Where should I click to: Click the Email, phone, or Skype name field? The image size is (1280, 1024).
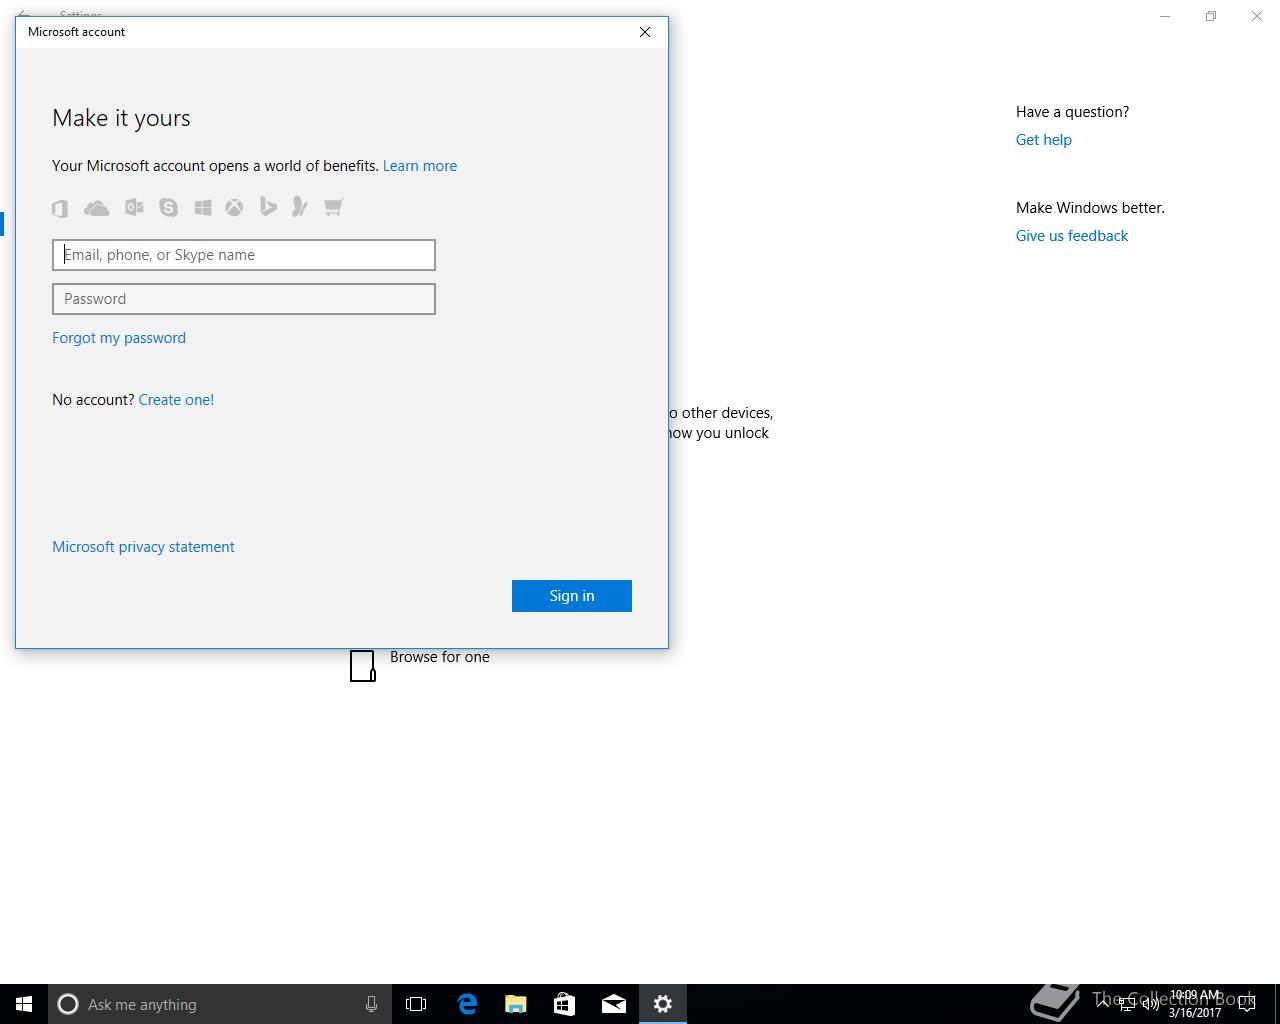tap(244, 255)
